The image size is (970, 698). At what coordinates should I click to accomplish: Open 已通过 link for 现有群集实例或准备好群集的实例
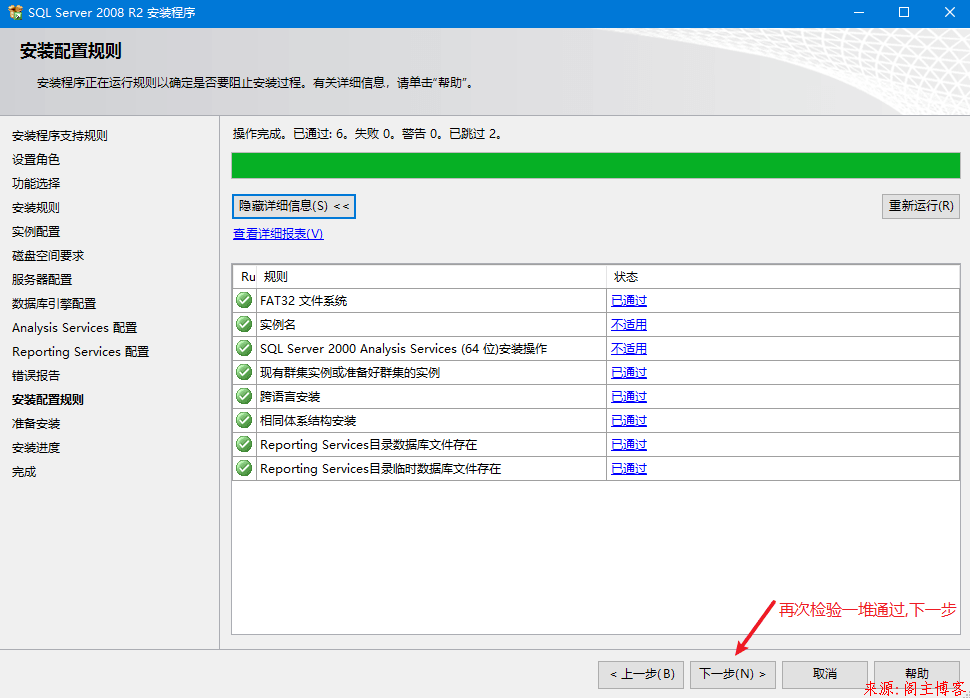point(629,373)
